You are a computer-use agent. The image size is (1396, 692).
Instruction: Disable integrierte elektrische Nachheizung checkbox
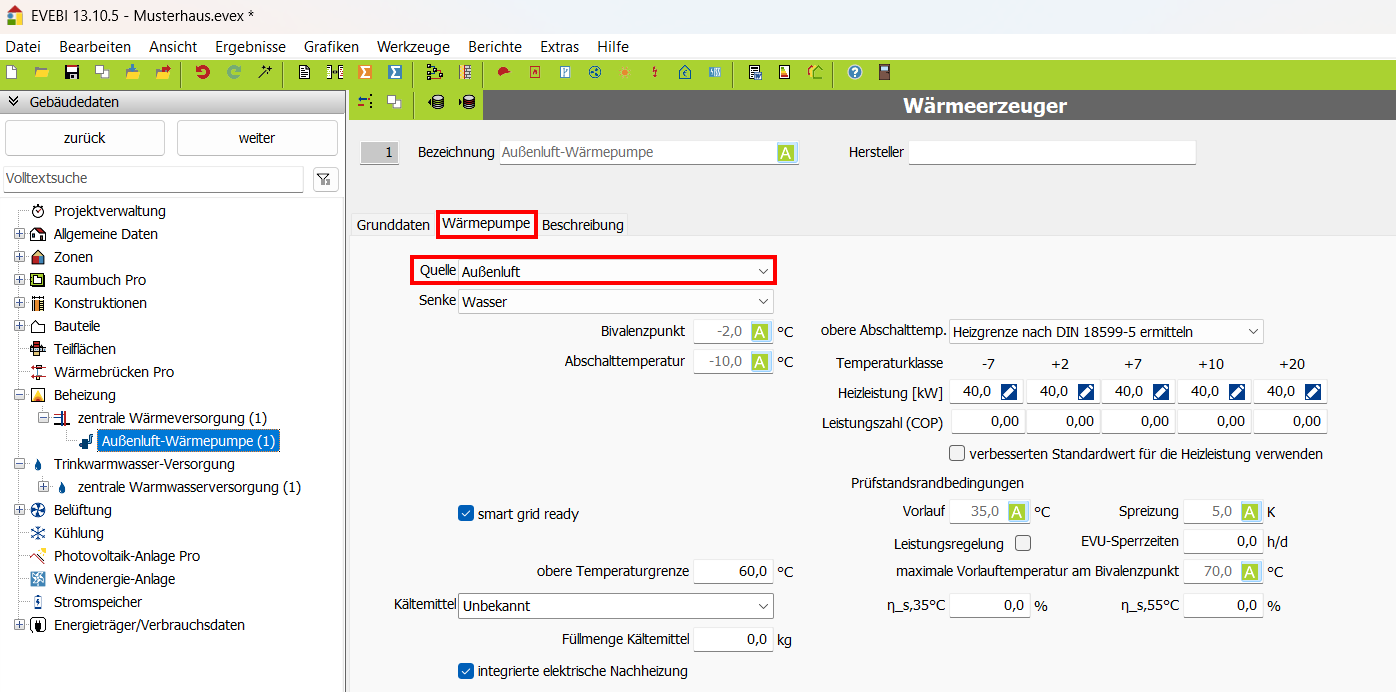pyautogui.click(x=466, y=671)
